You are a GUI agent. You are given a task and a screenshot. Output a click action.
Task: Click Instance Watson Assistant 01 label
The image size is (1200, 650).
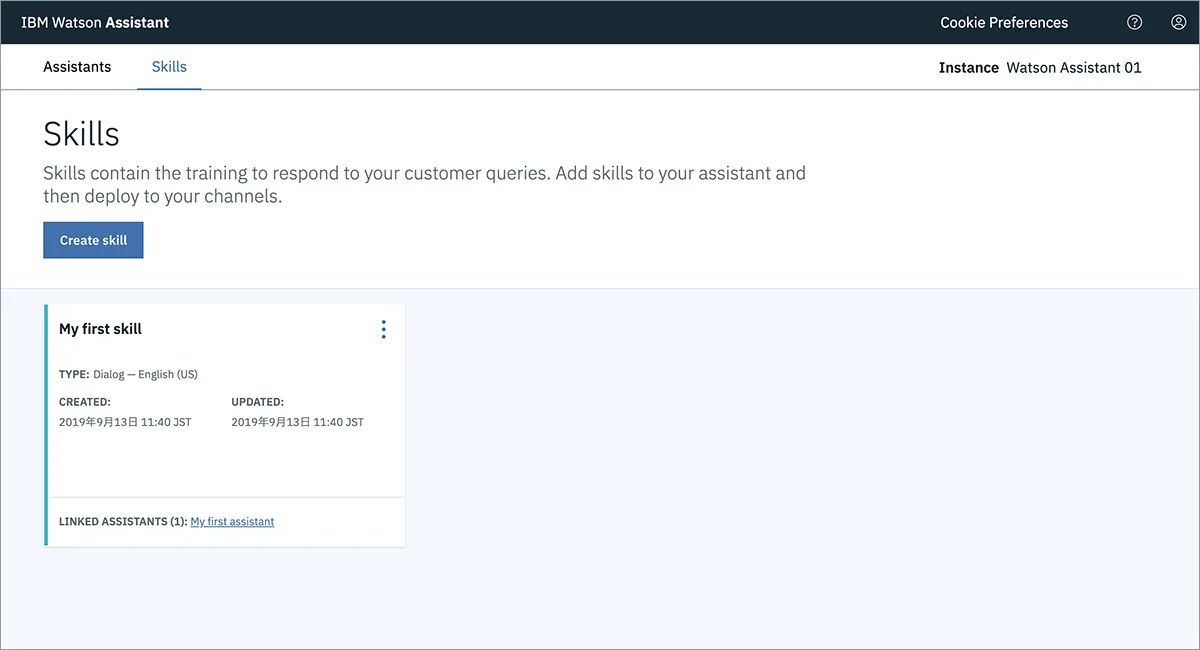[x=1040, y=68]
